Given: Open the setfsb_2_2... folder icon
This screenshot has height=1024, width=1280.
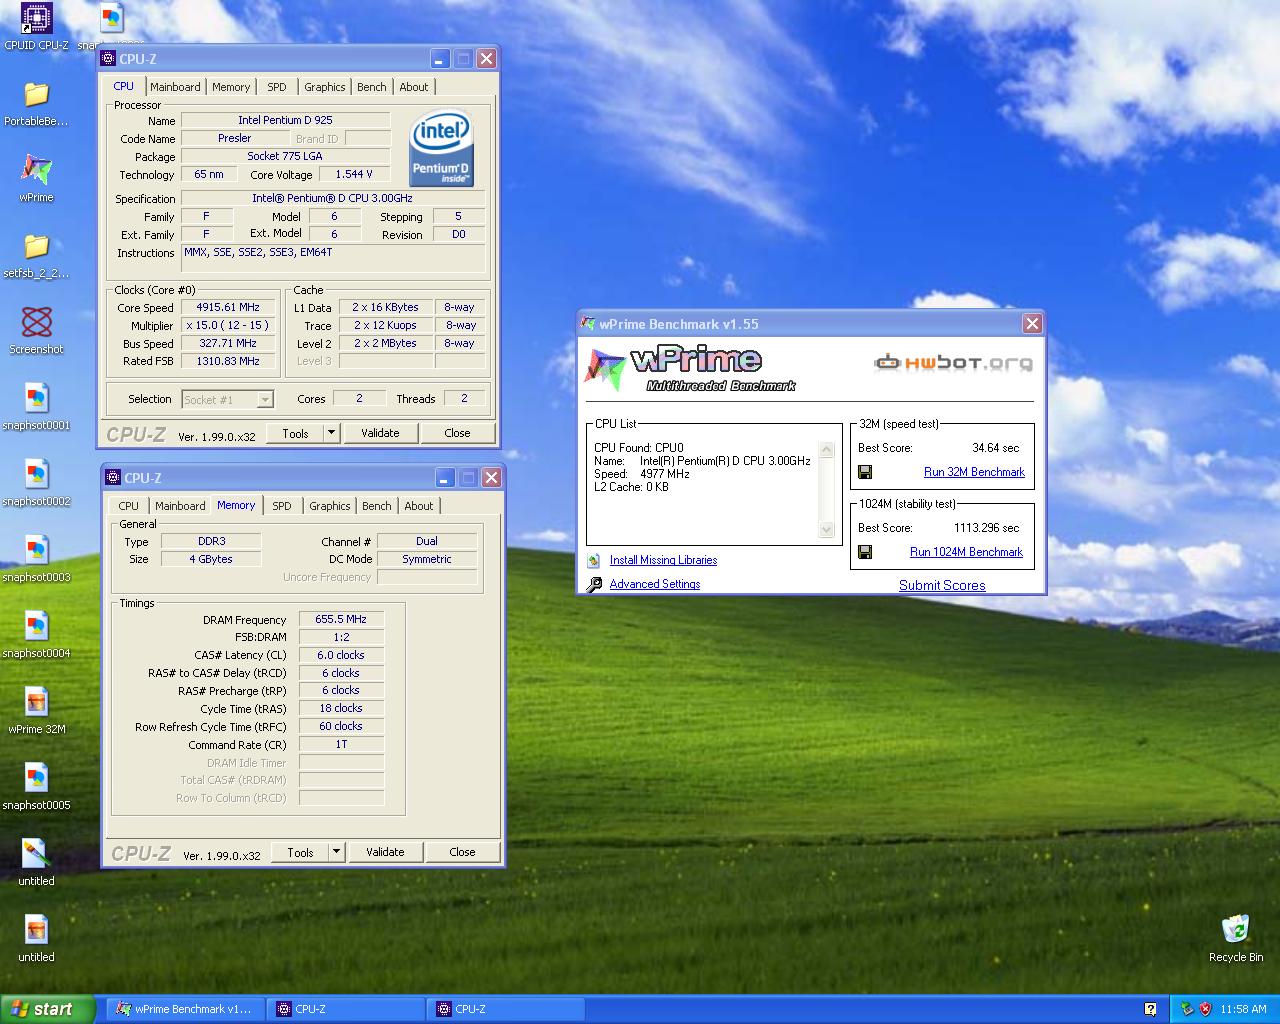Looking at the screenshot, I should coord(36,247).
